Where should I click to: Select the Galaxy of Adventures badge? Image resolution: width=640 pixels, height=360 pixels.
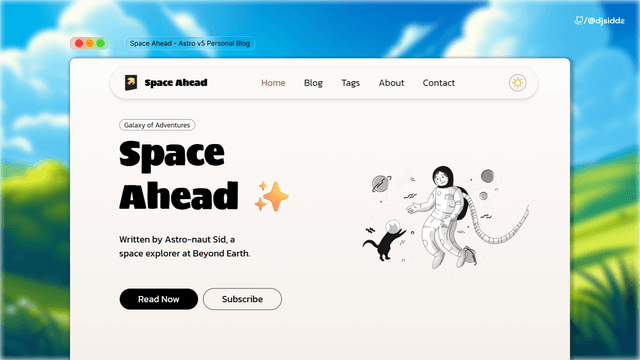(x=157, y=125)
